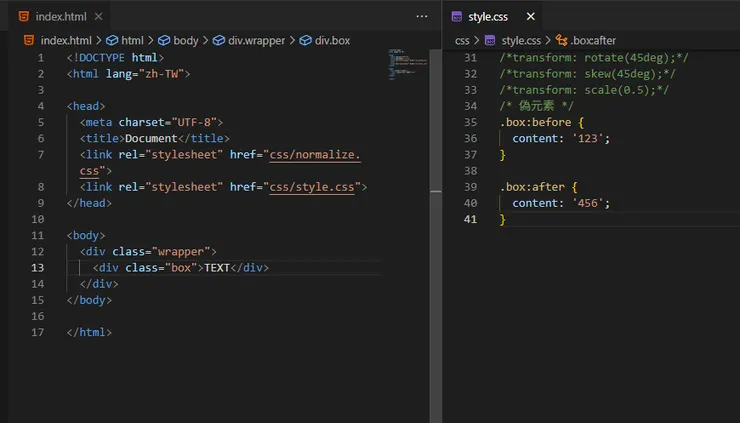Viewport: 740px width, 423px height.
Task: Close the style.css tab
Action: click(x=530, y=17)
